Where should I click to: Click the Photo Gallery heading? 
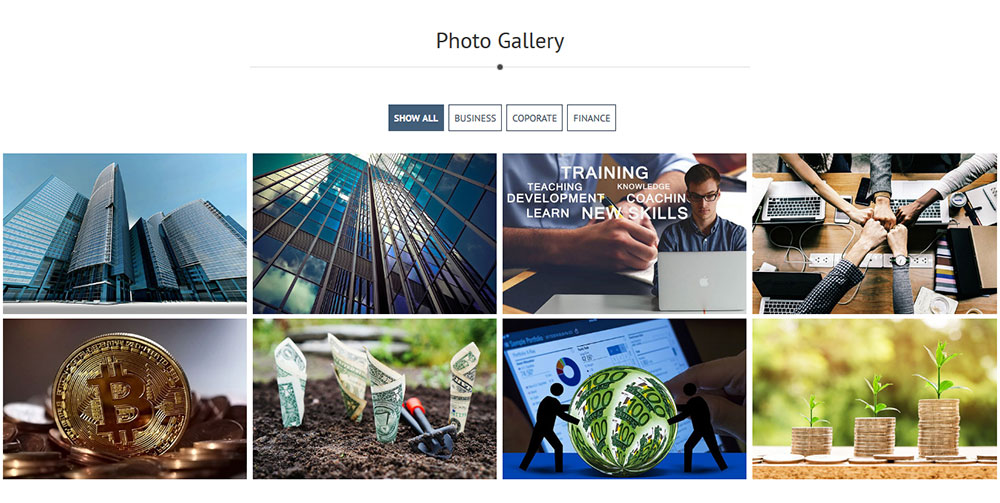pyautogui.click(x=500, y=41)
